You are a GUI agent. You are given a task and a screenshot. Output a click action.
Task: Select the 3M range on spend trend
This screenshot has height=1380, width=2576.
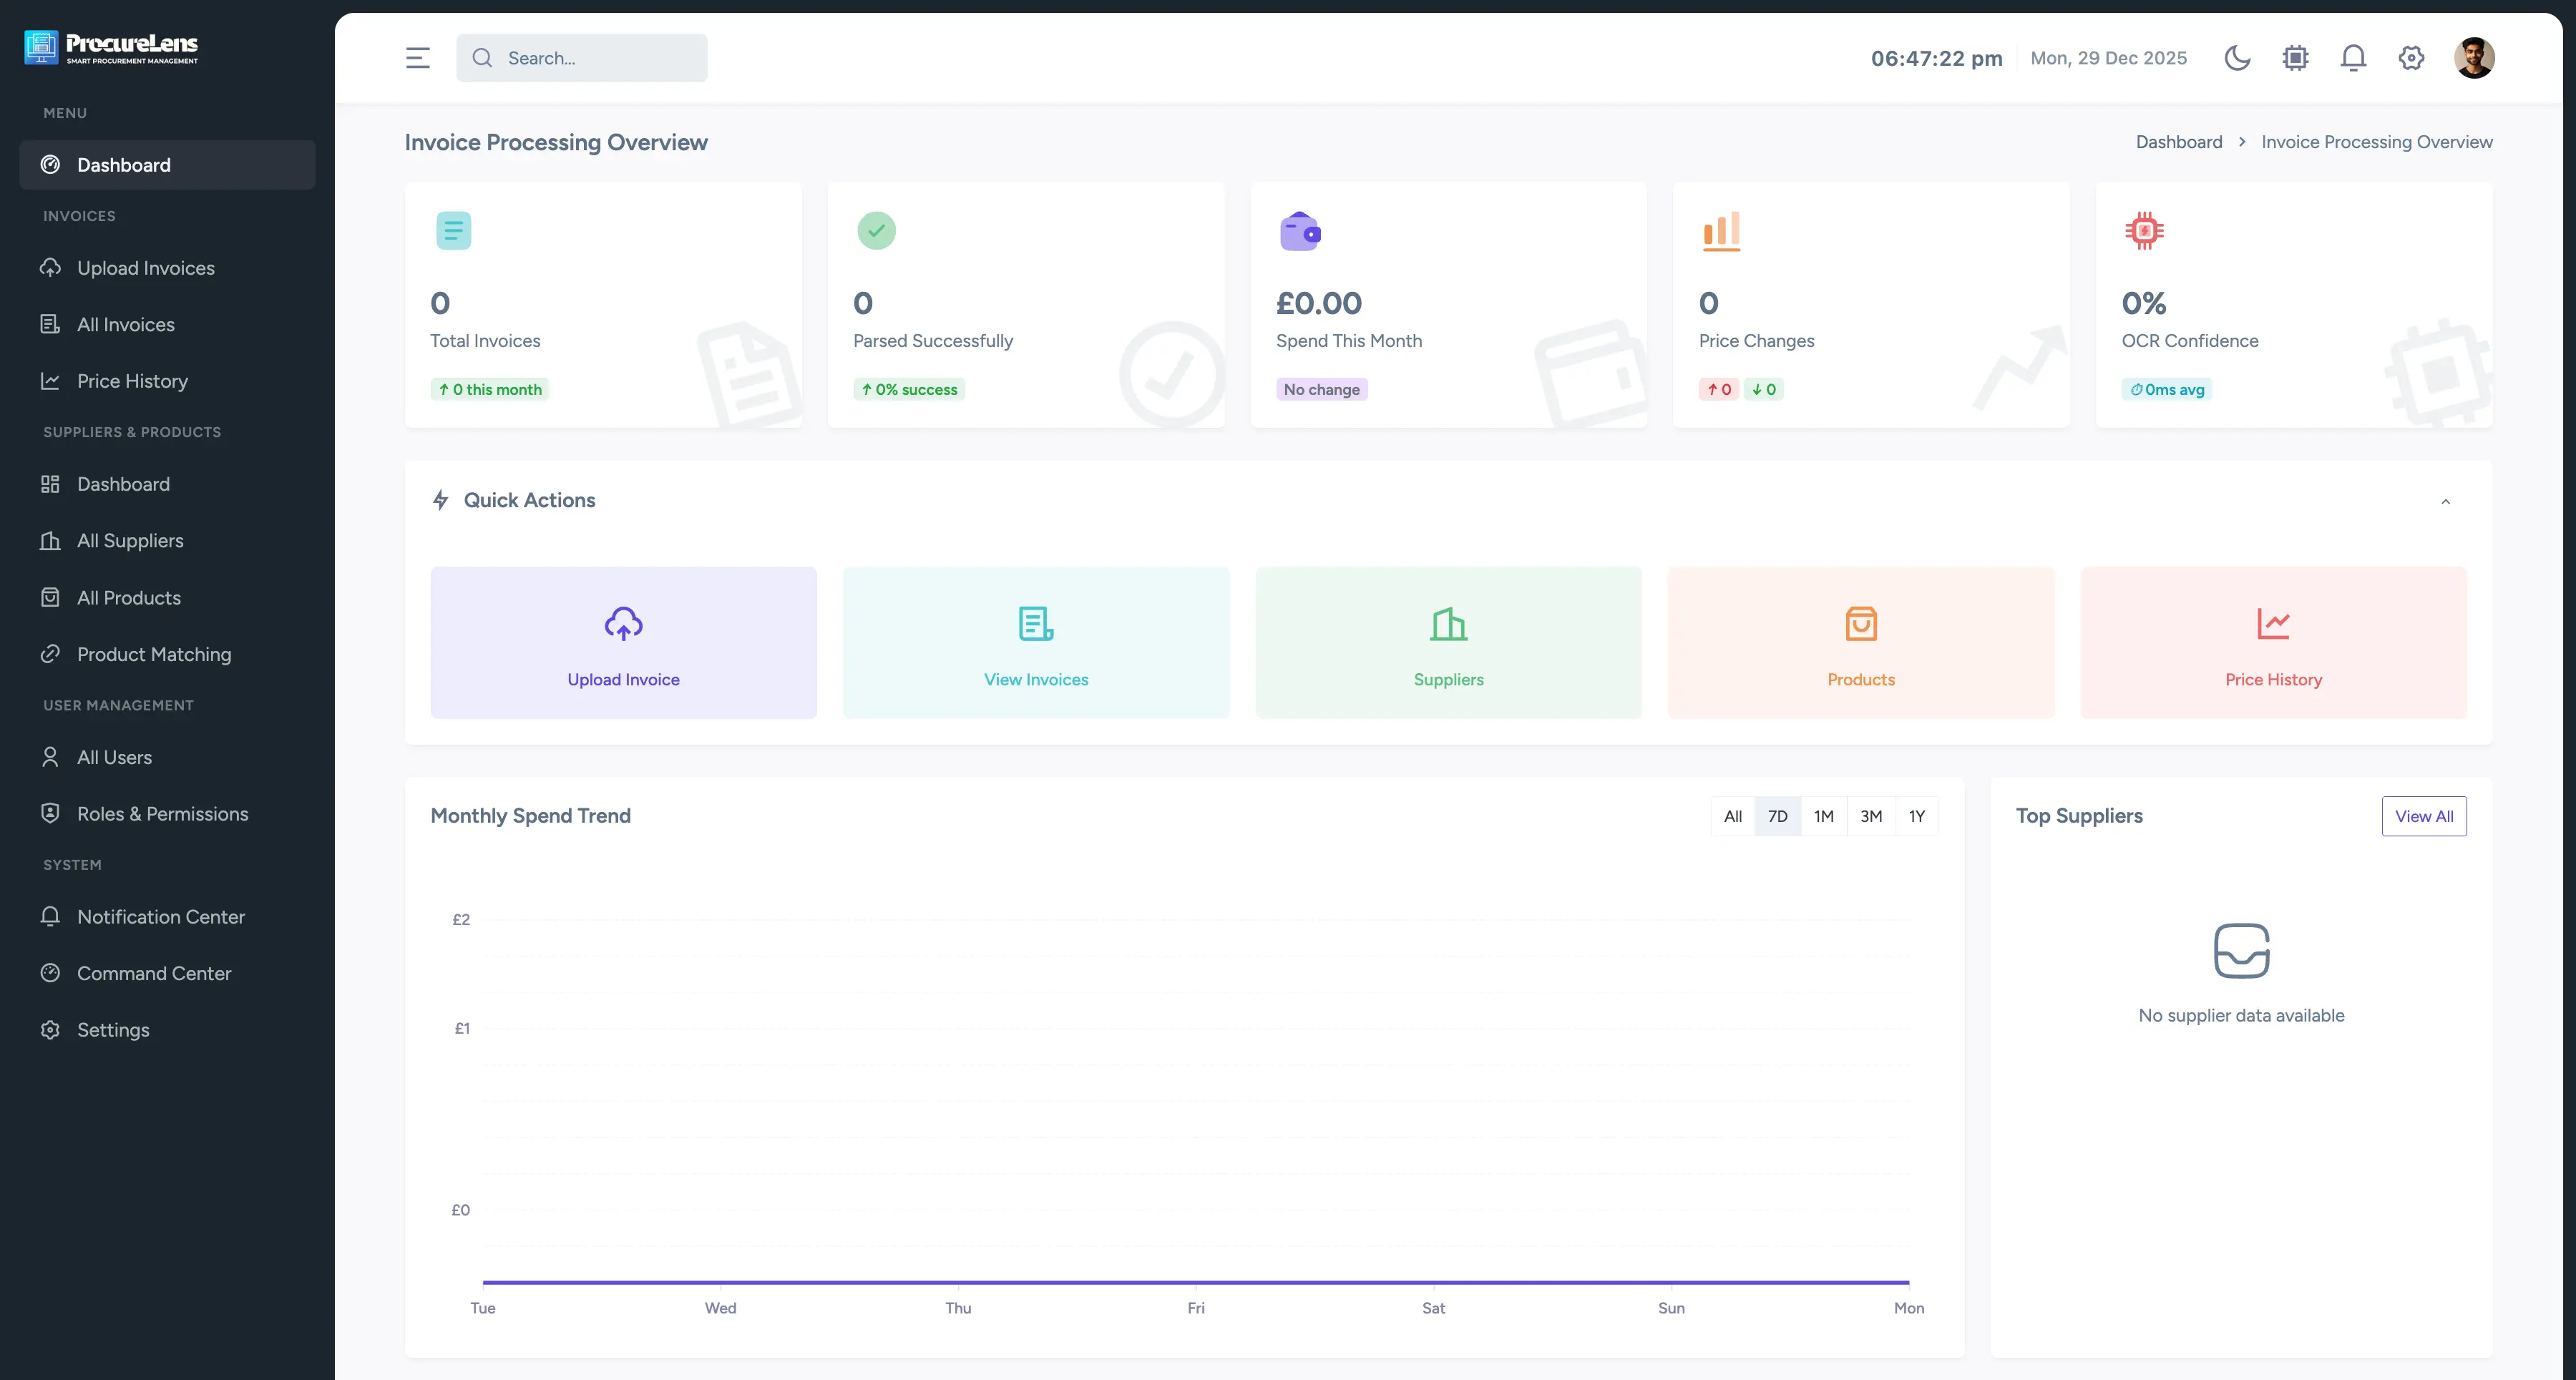(1871, 816)
